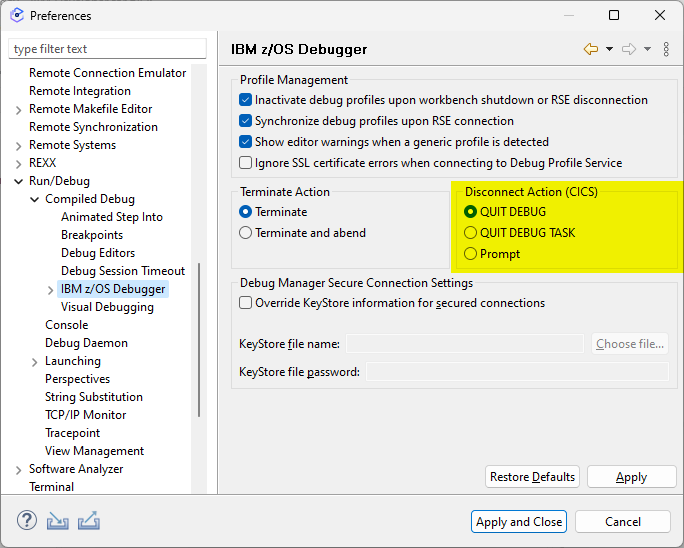684x548 pixels.
Task: Select QUIT DEBUG TASK radio button
Action: [x=470, y=233]
